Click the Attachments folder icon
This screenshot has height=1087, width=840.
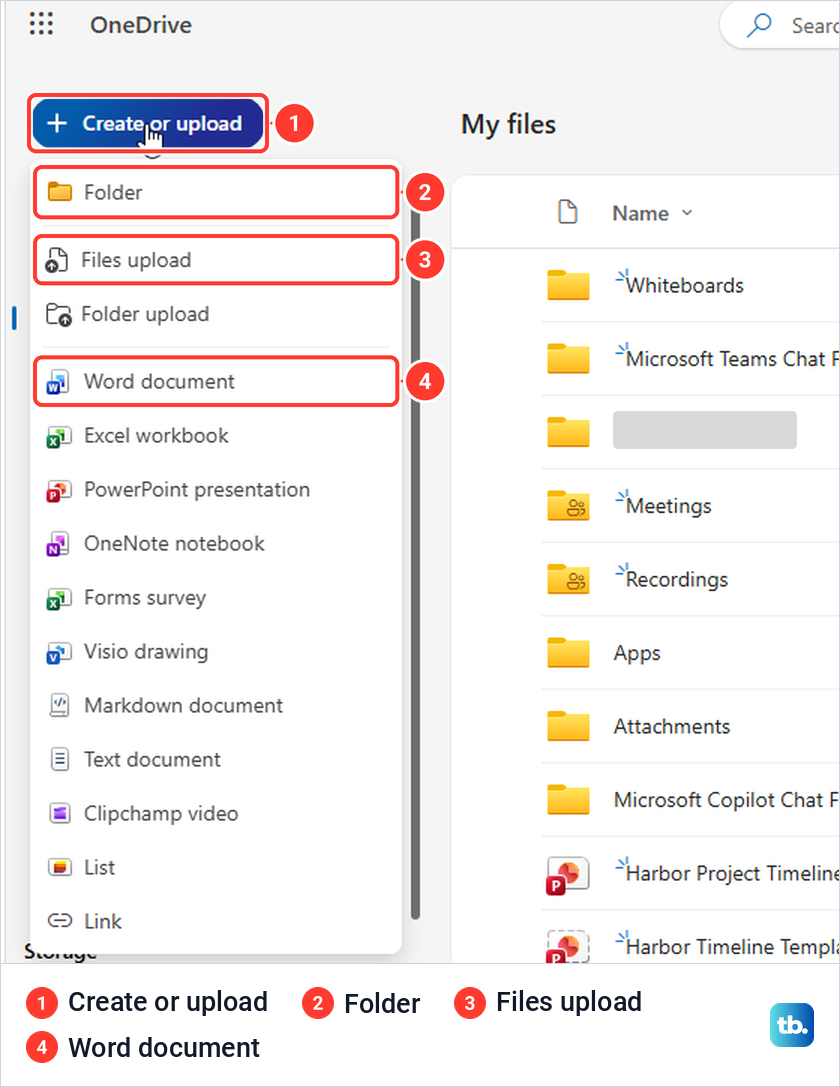568,726
